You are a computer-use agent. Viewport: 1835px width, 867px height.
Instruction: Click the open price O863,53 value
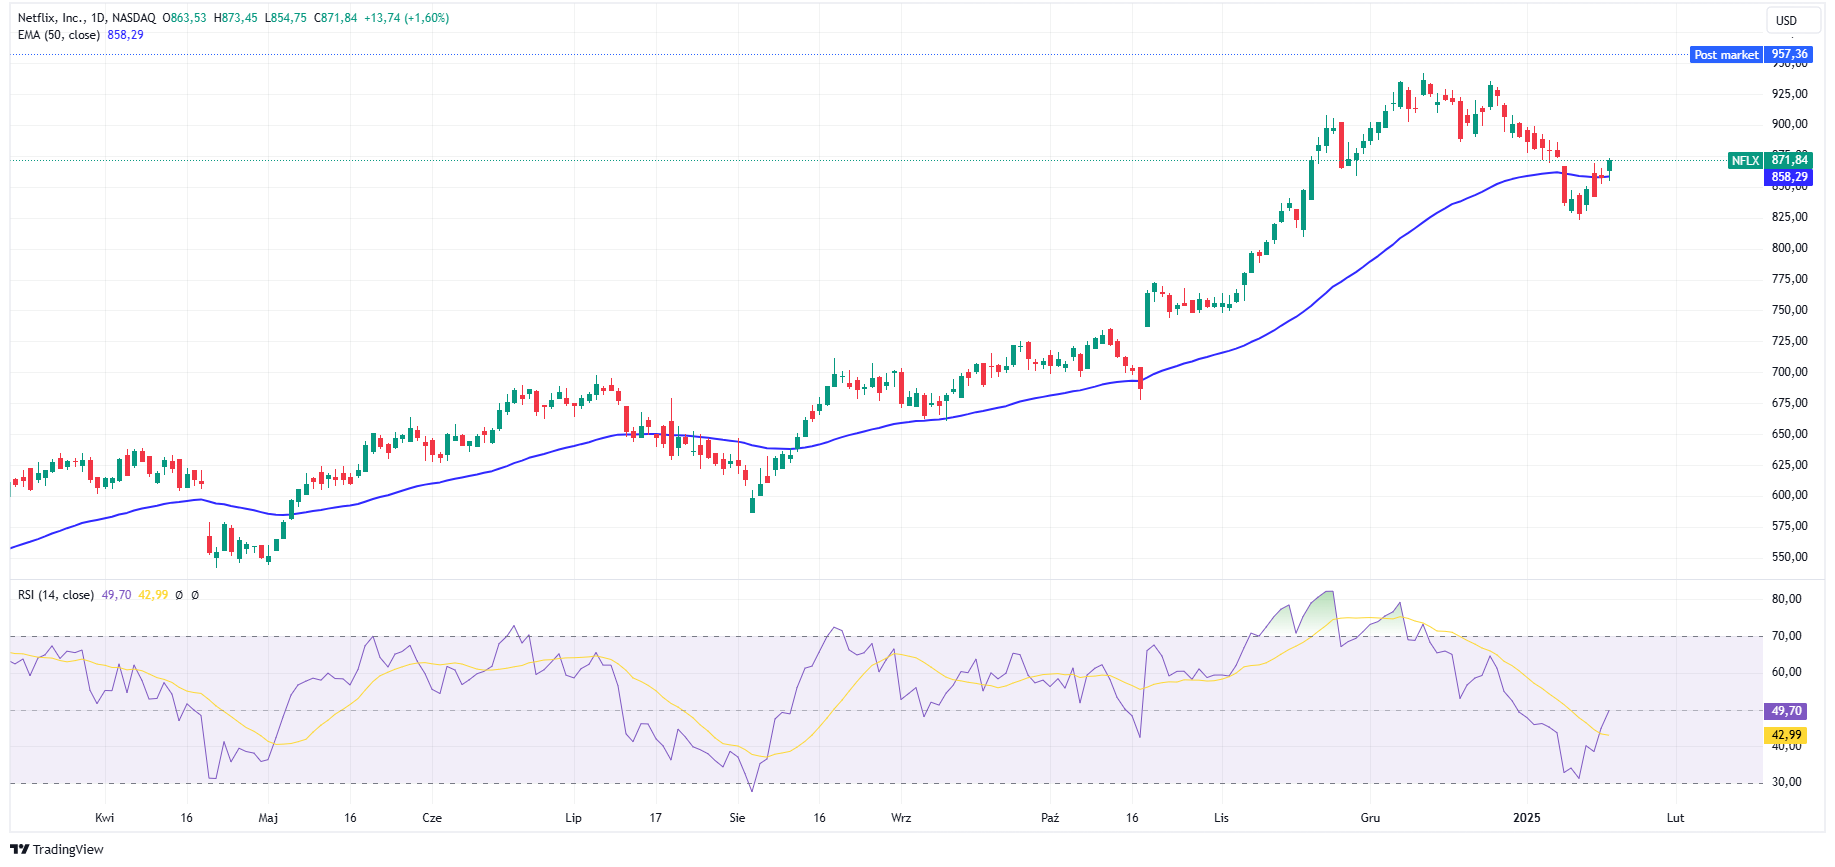185,18
